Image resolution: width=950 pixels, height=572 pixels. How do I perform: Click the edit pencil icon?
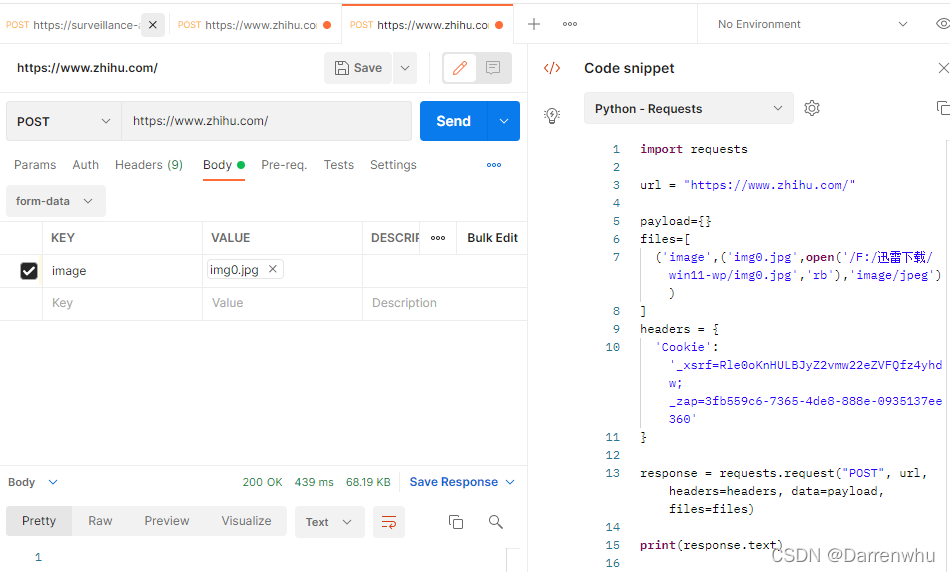tap(460, 68)
